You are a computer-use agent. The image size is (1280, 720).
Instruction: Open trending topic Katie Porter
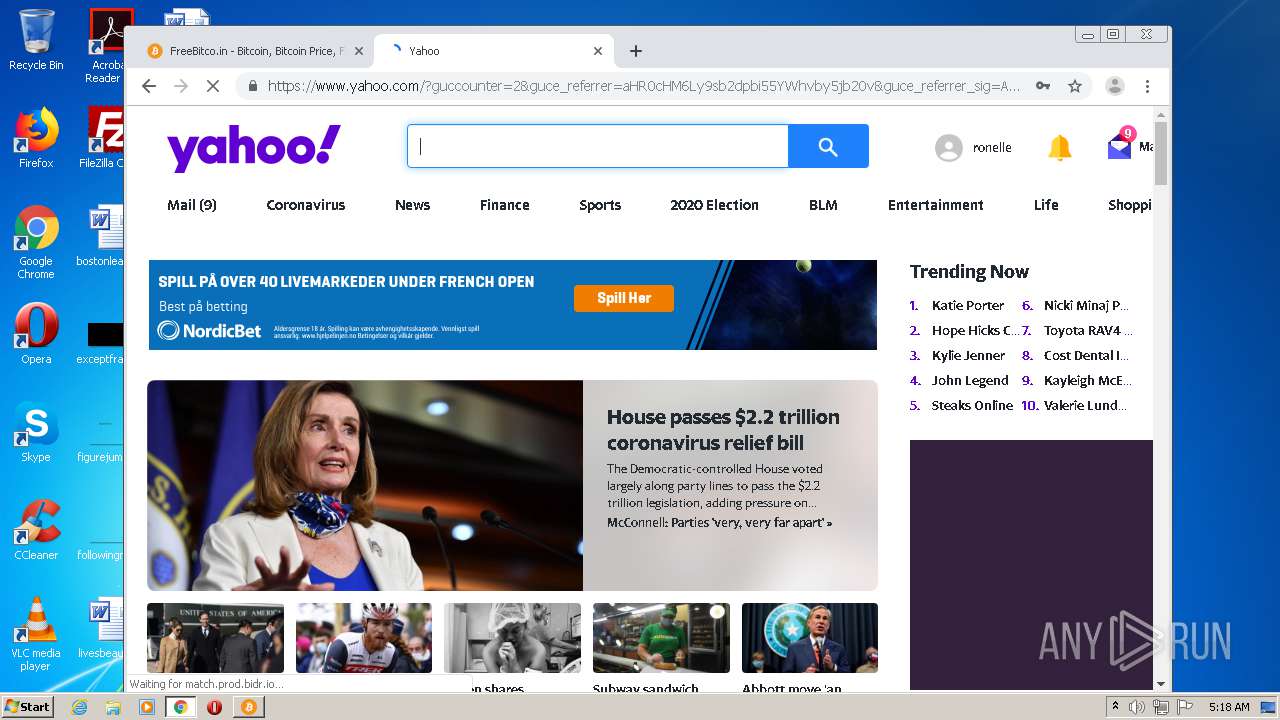pos(968,306)
